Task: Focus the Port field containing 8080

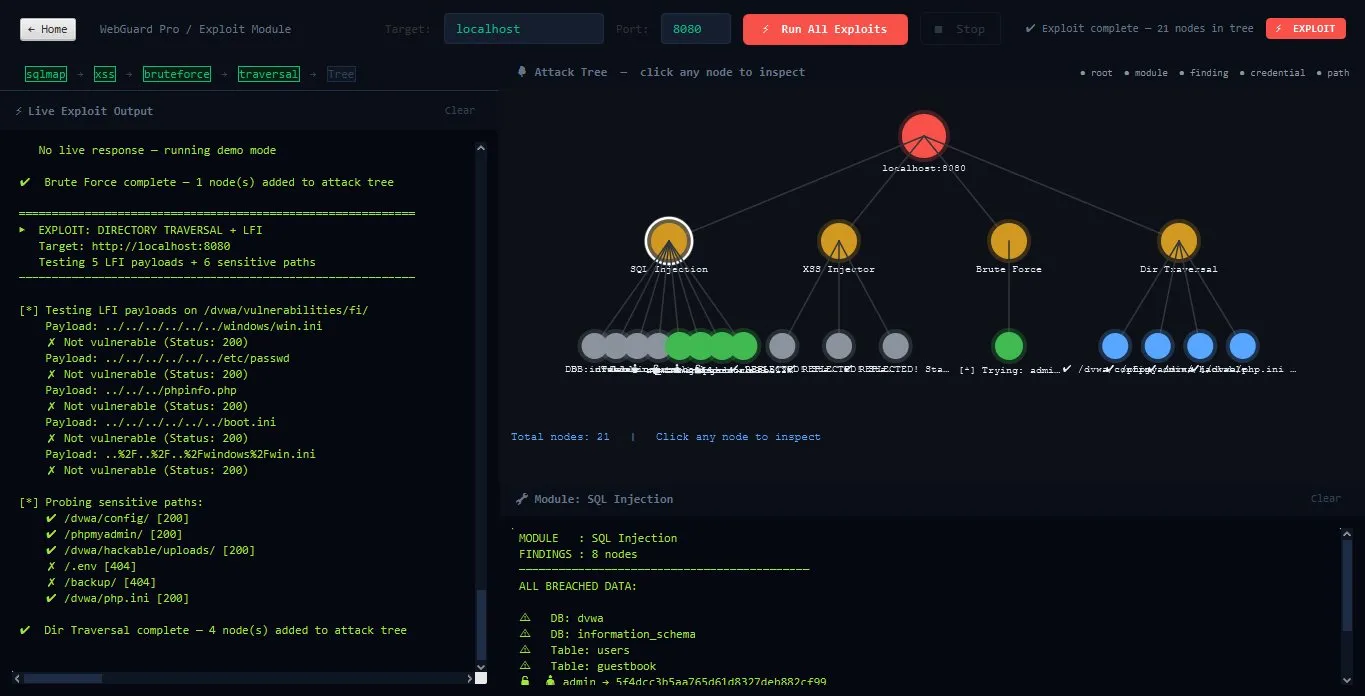Action: click(x=696, y=29)
